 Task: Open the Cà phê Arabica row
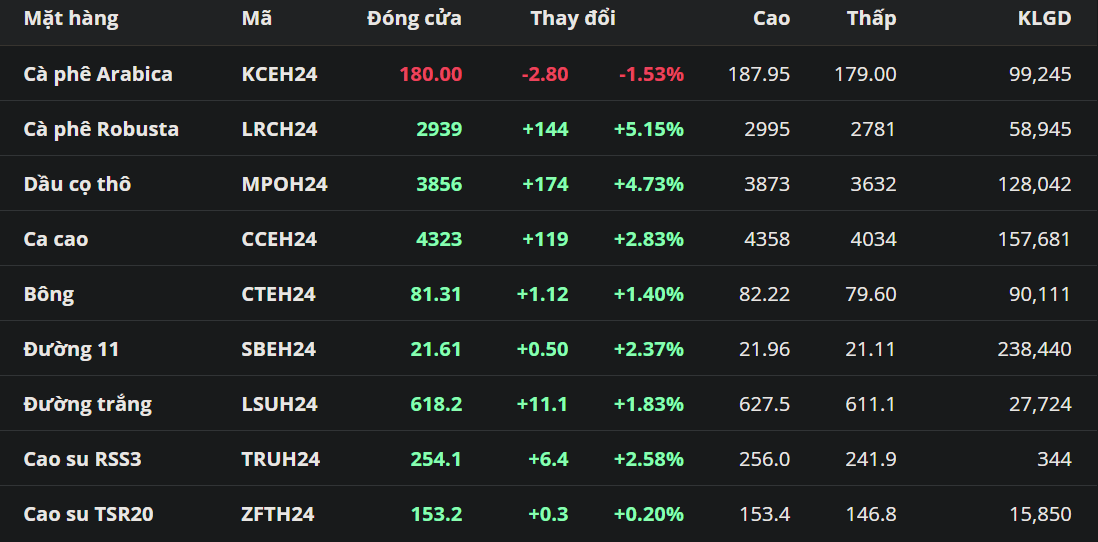click(x=98, y=74)
